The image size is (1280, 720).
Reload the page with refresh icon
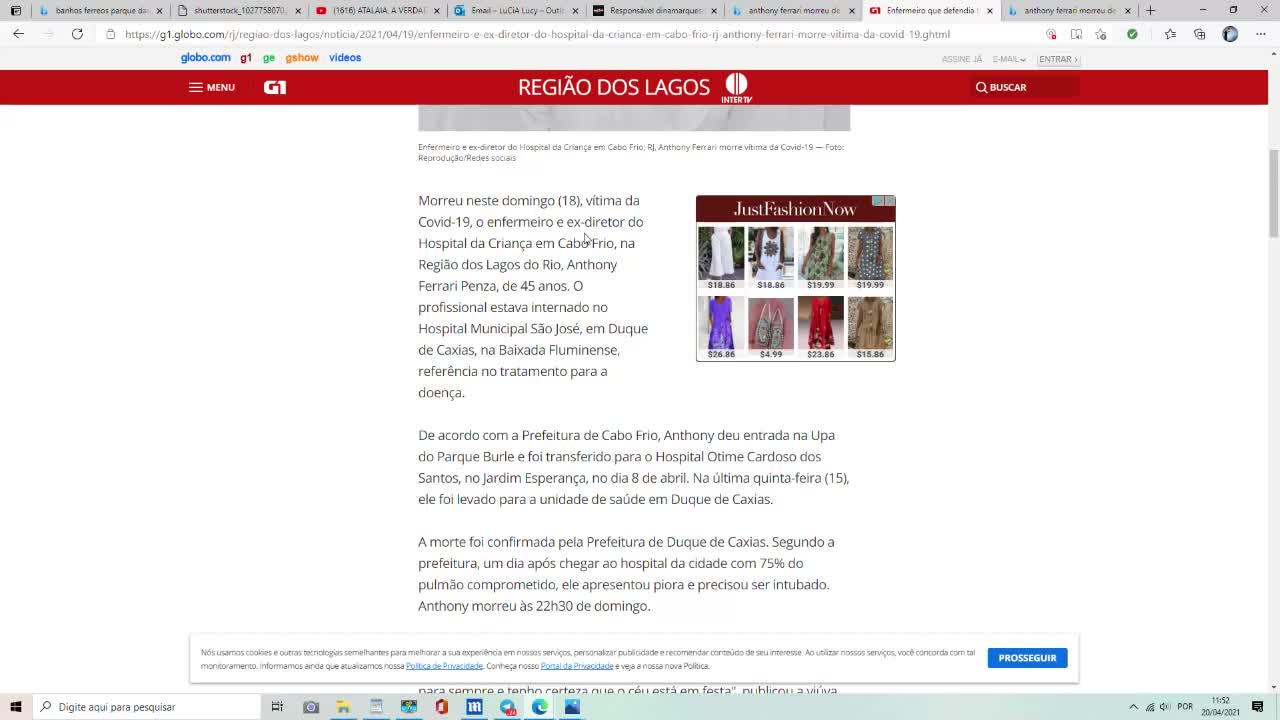(77, 34)
